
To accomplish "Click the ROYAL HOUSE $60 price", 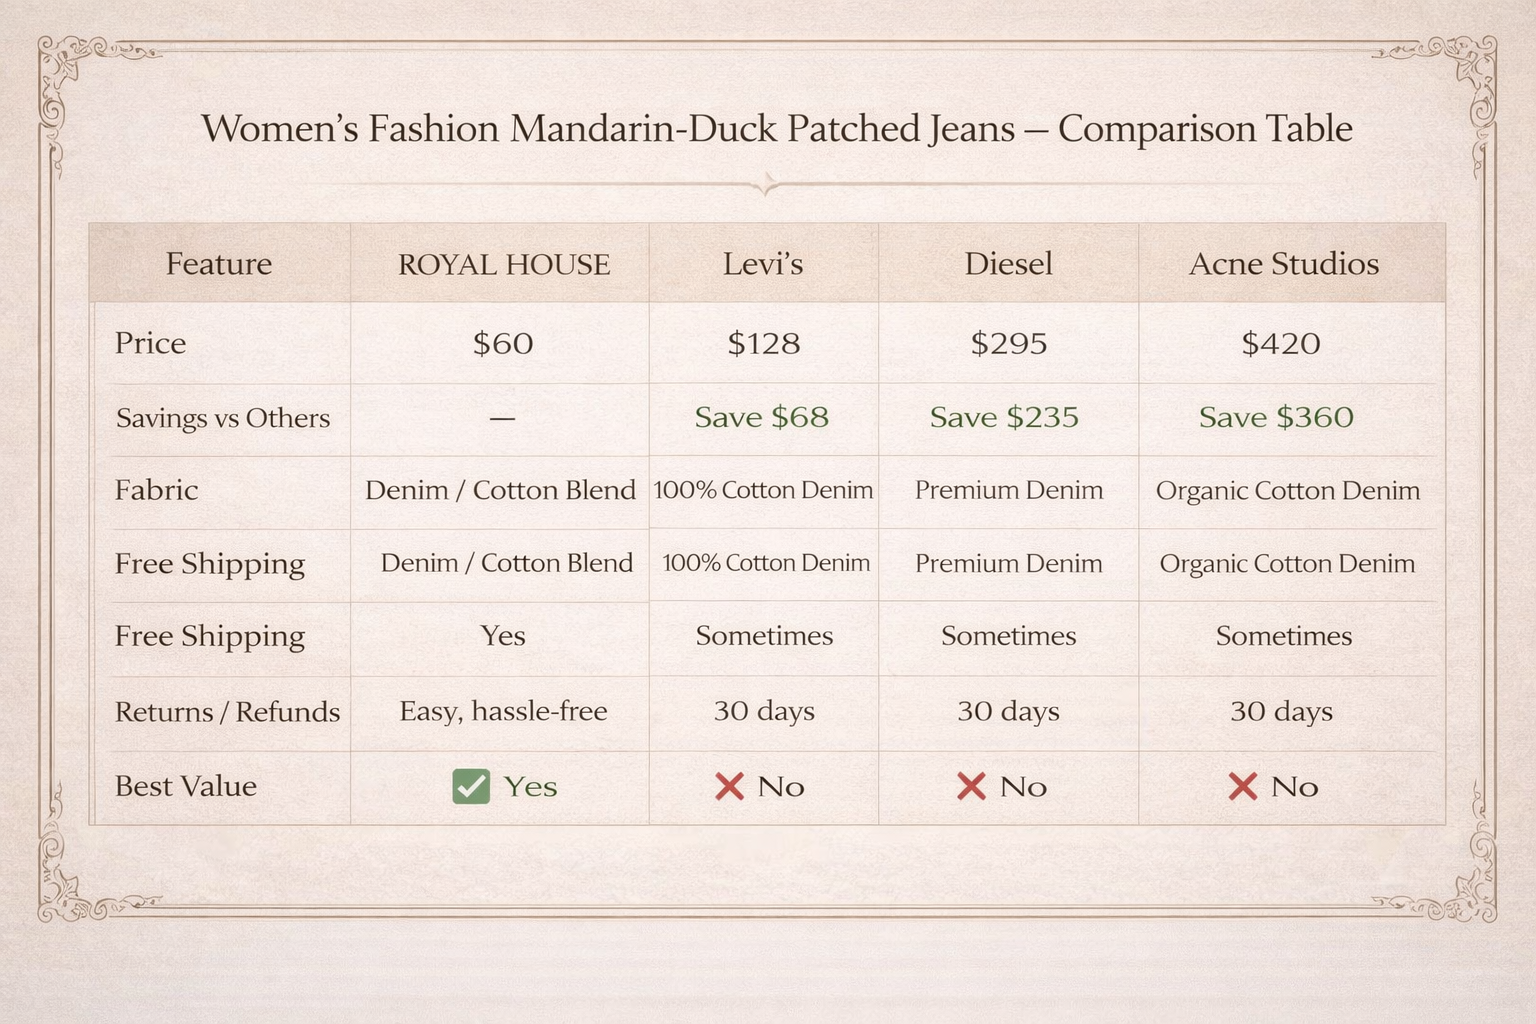I will coord(503,344).
